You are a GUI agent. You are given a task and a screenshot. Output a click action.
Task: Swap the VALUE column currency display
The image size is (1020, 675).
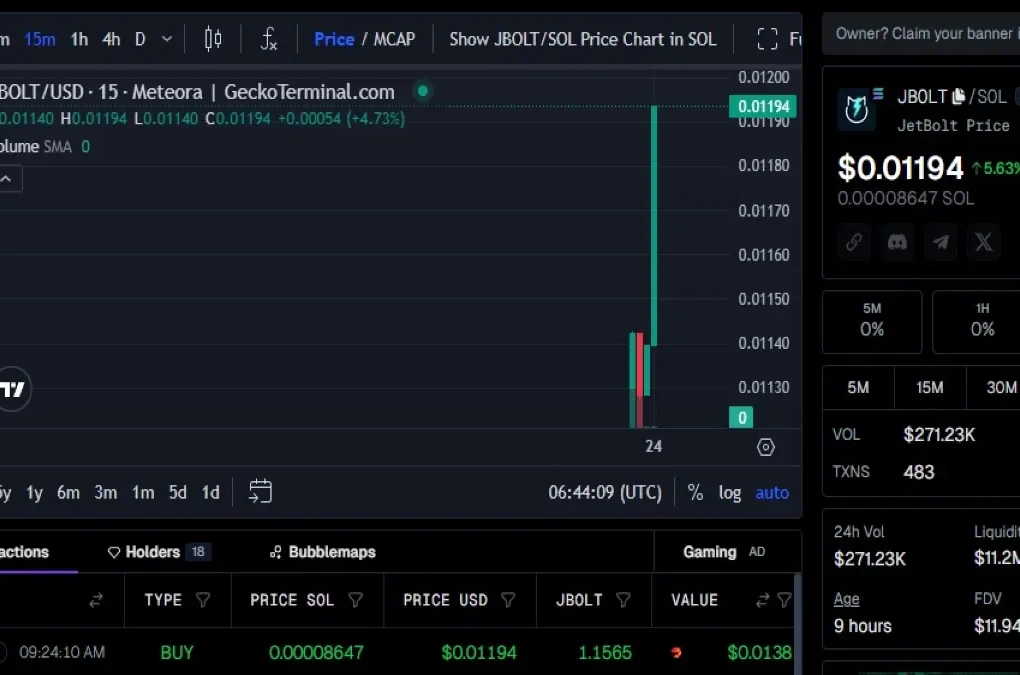(x=762, y=600)
